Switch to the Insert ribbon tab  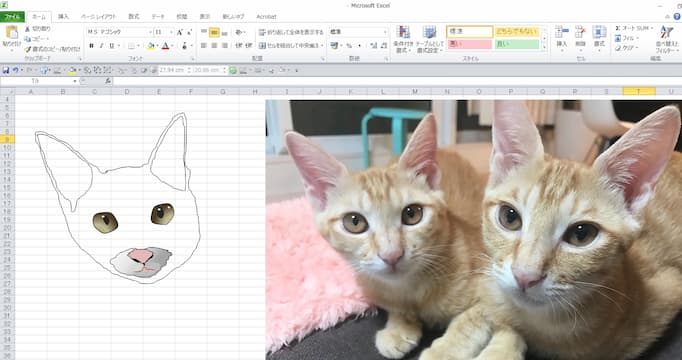(64, 17)
